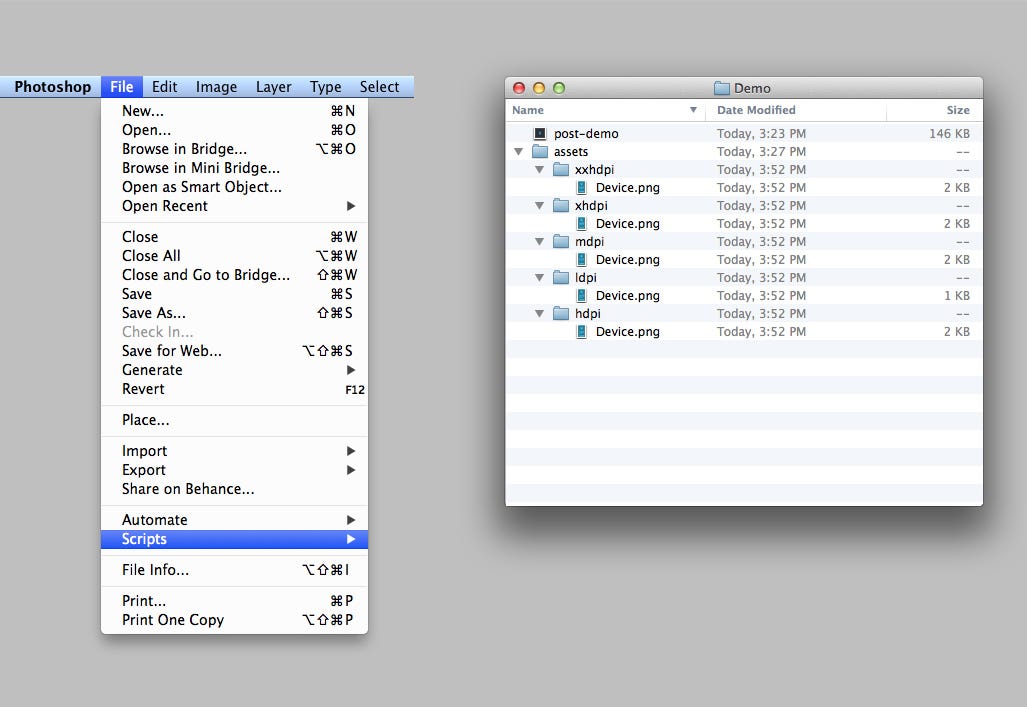Open the Import submenu
Screen dimensions: 1027x707
pos(234,451)
